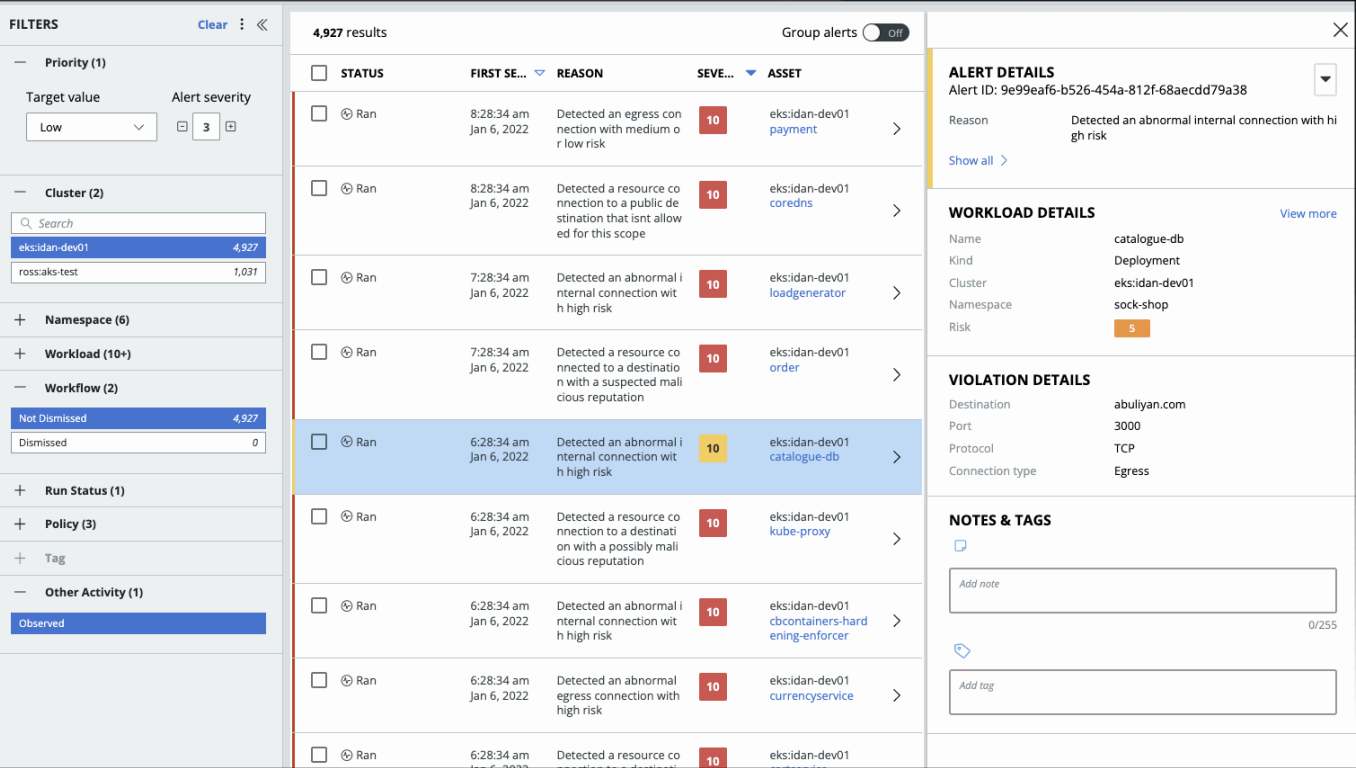Image resolution: width=1356 pixels, height=768 pixels.
Task: Check the select-all alerts checkbox
Action: tap(319, 73)
